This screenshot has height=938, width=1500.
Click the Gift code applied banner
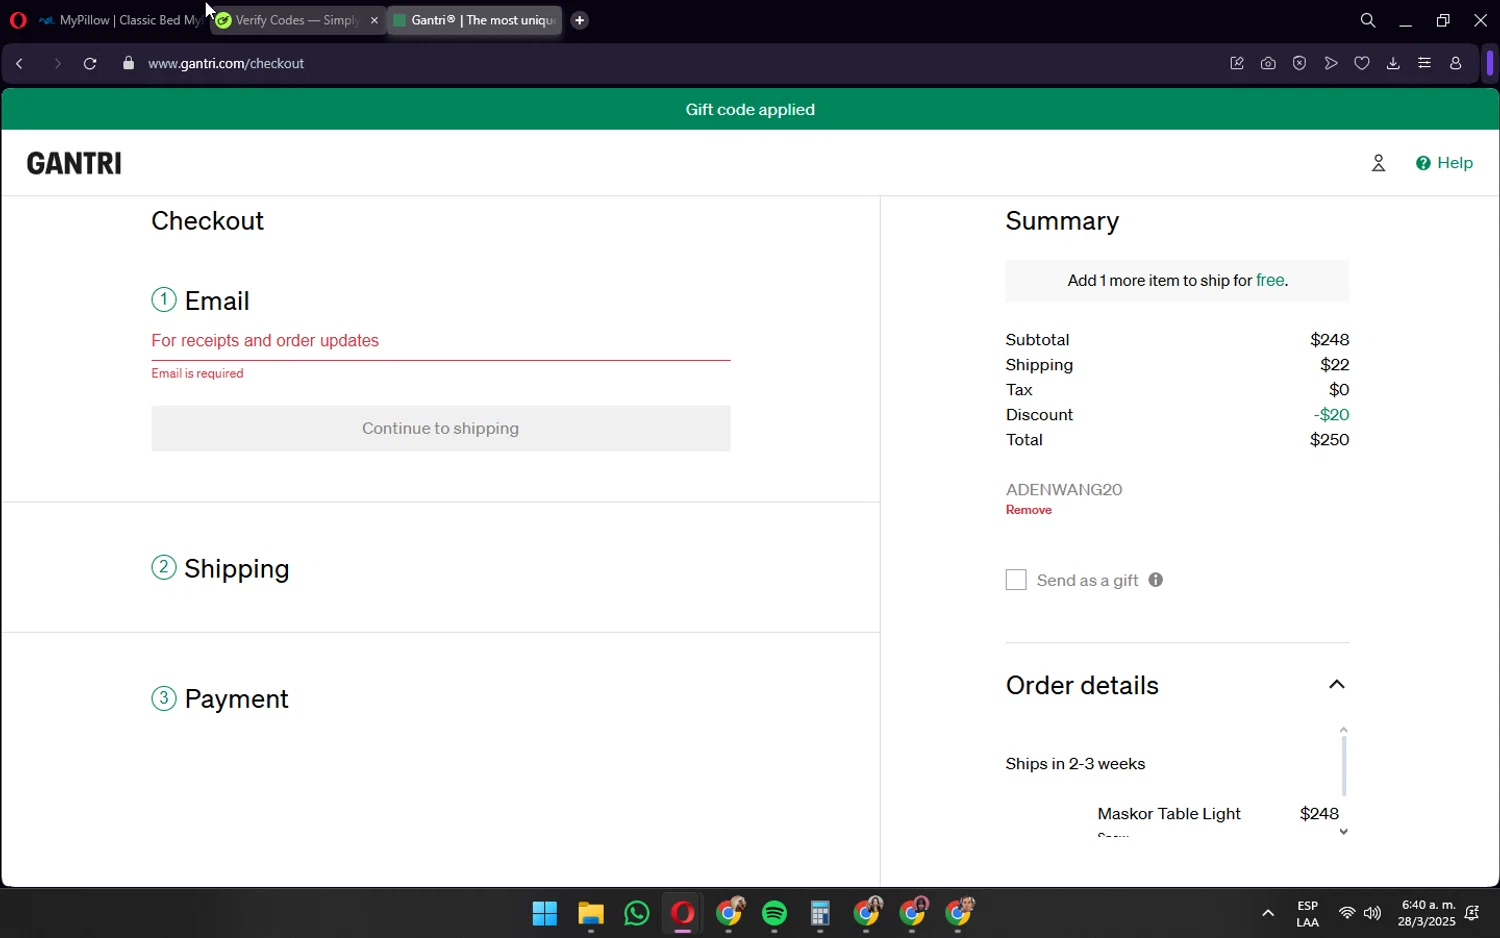(x=750, y=110)
